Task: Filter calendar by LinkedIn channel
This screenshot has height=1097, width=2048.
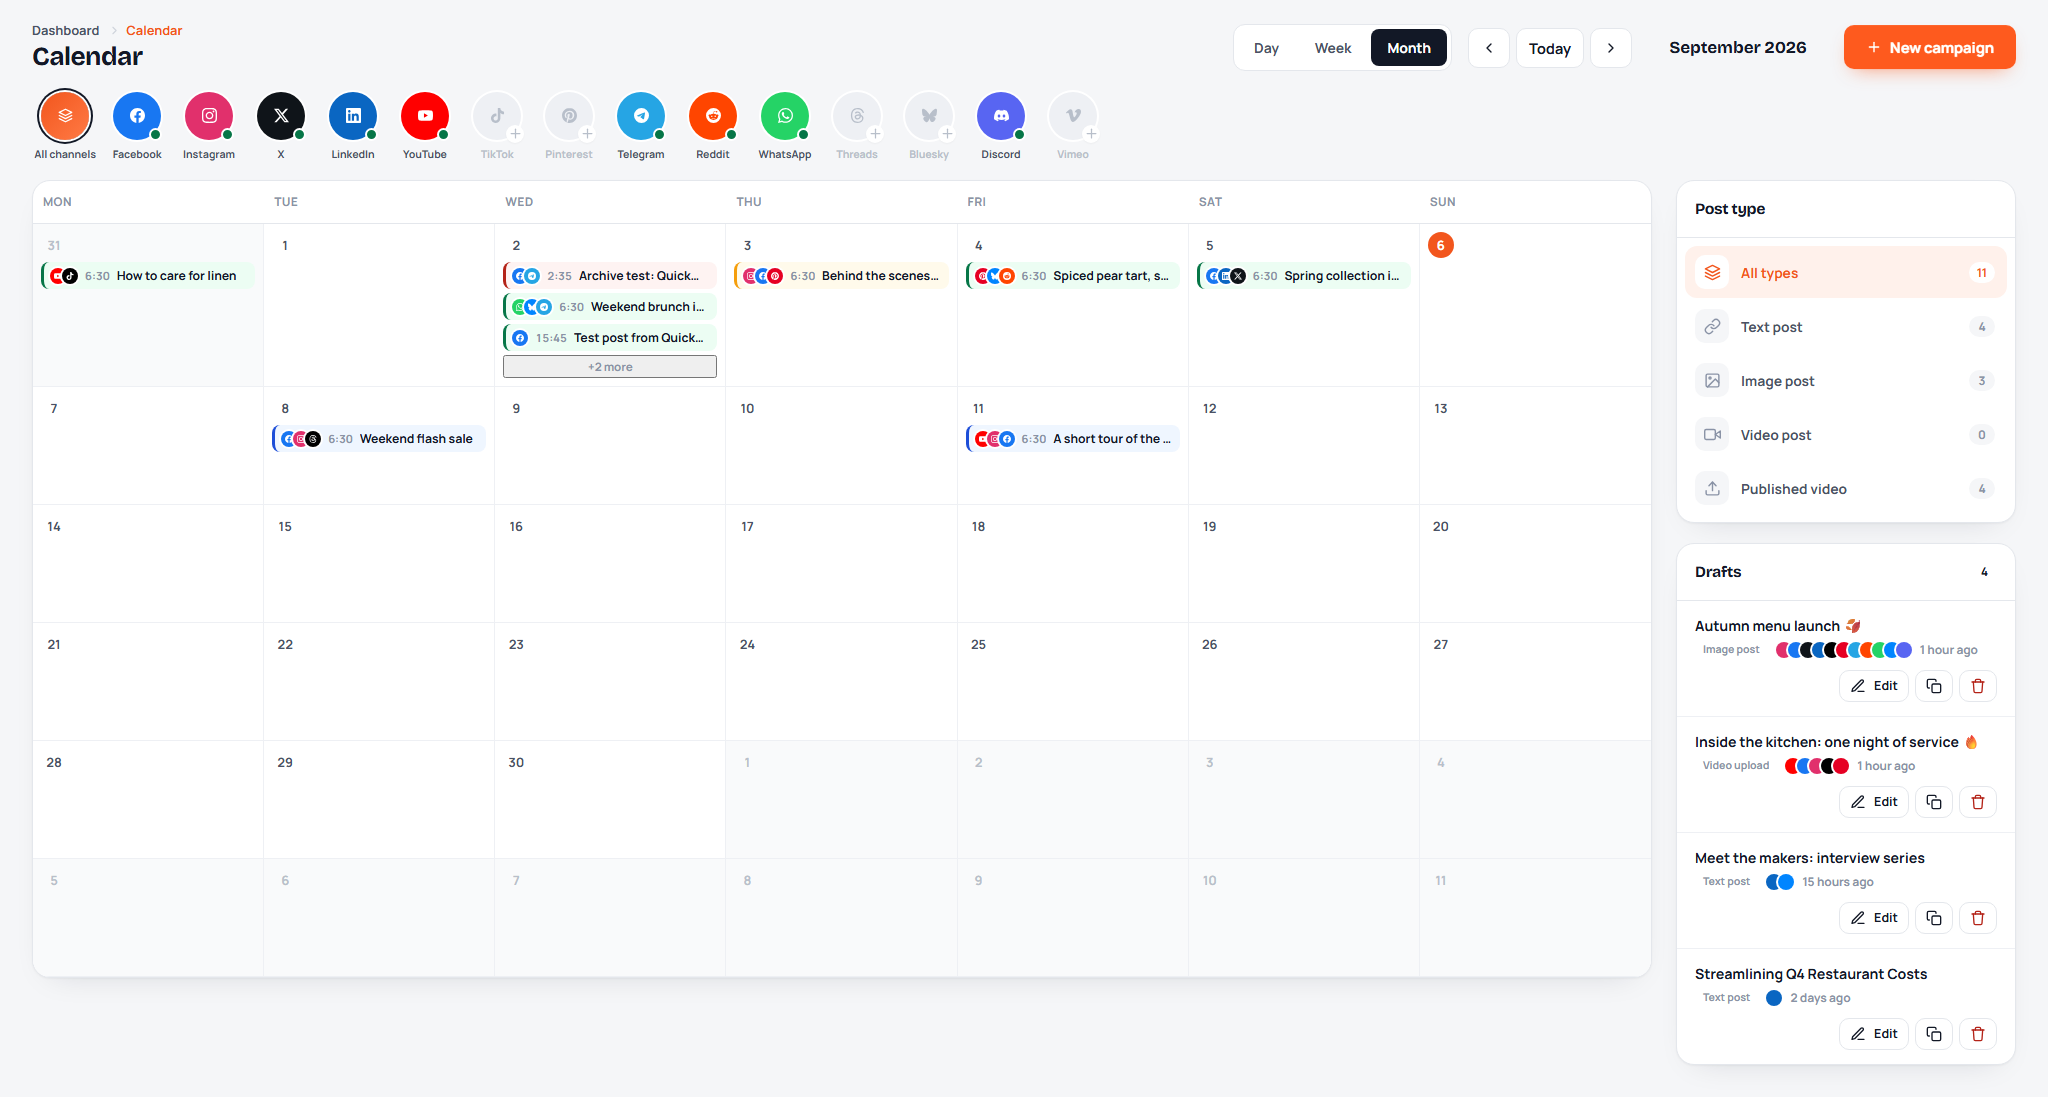Action: click(x=353, y=116)
